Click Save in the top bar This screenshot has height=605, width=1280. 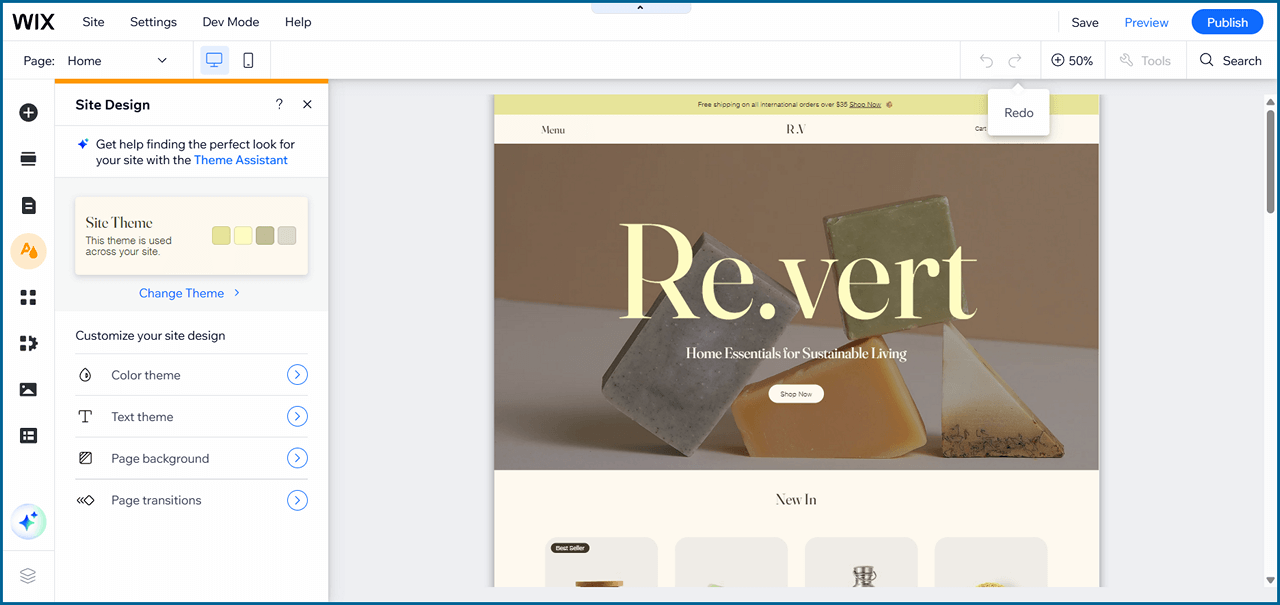pos(1085,22)
